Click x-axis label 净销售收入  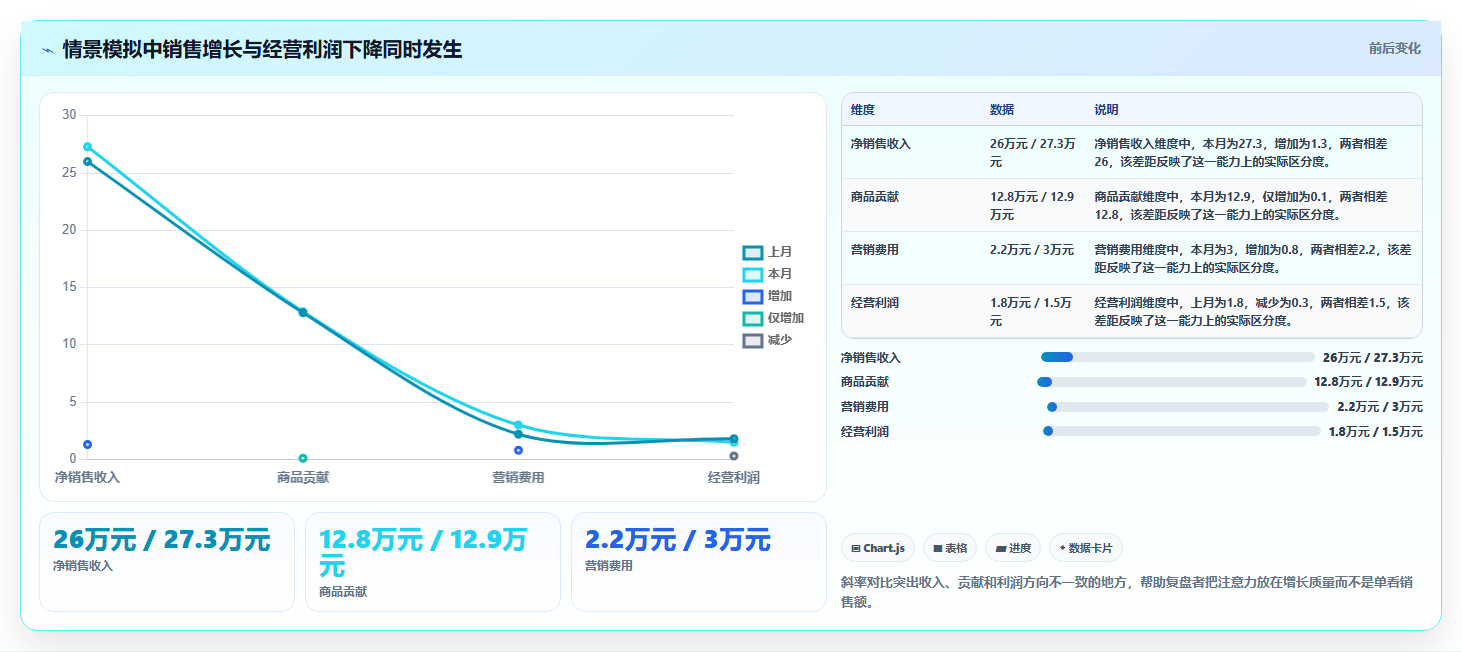click(87, 477)
